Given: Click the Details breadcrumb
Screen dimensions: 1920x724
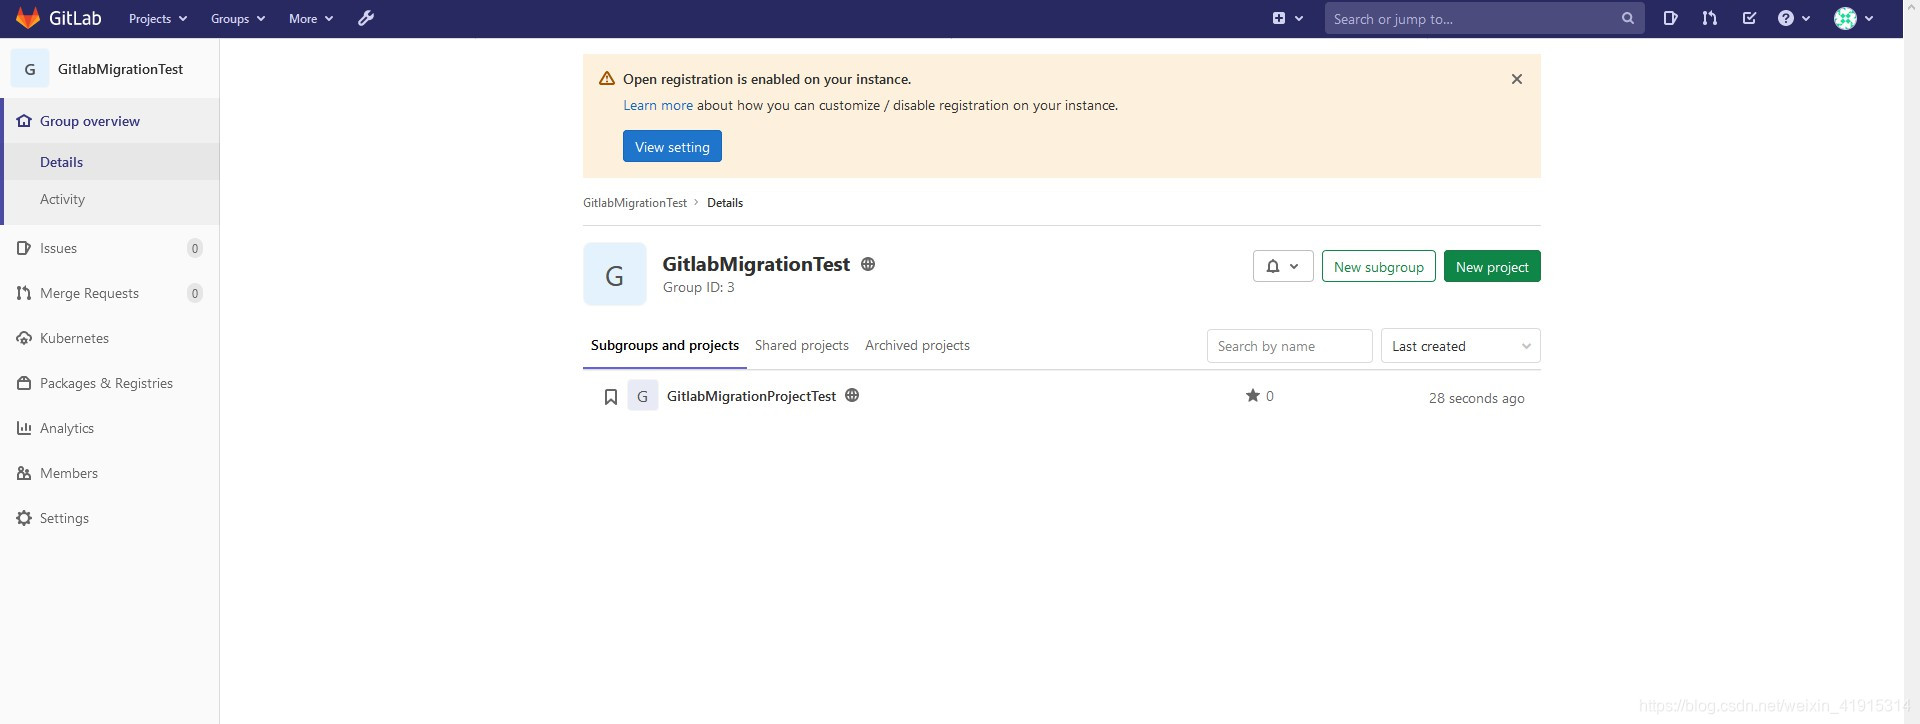Looking at the screenshot, I should 725,202.
